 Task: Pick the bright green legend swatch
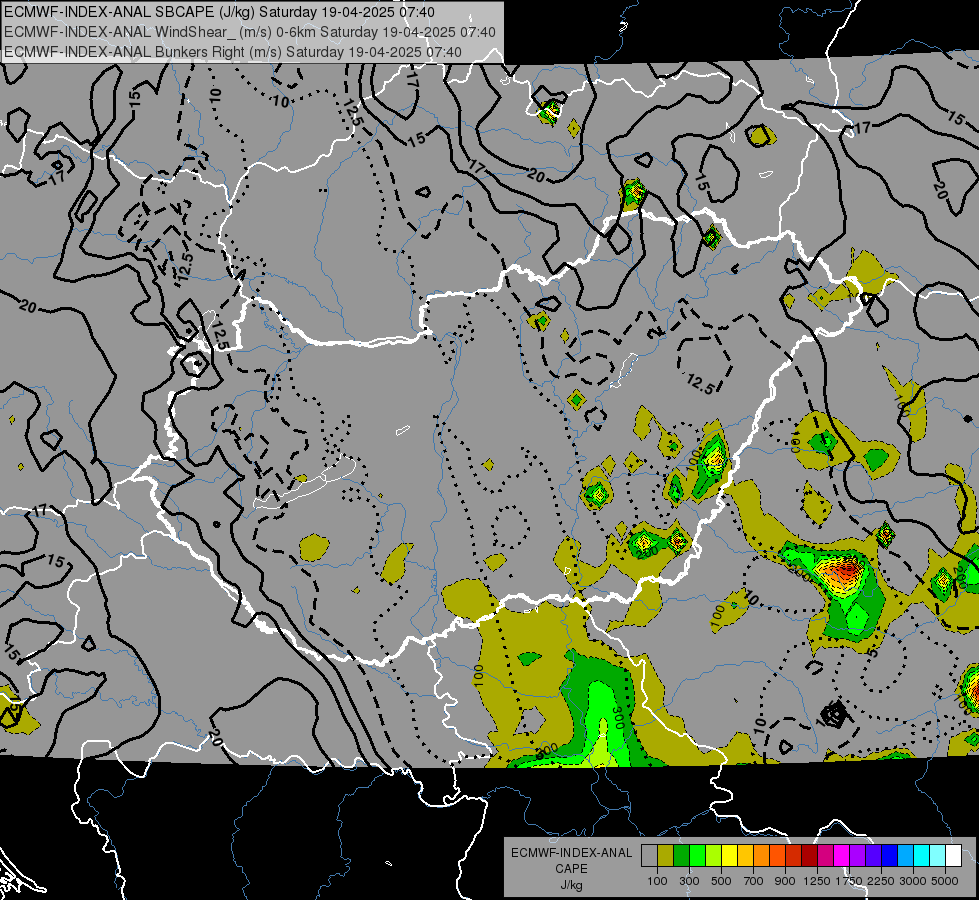click(697, 855)
